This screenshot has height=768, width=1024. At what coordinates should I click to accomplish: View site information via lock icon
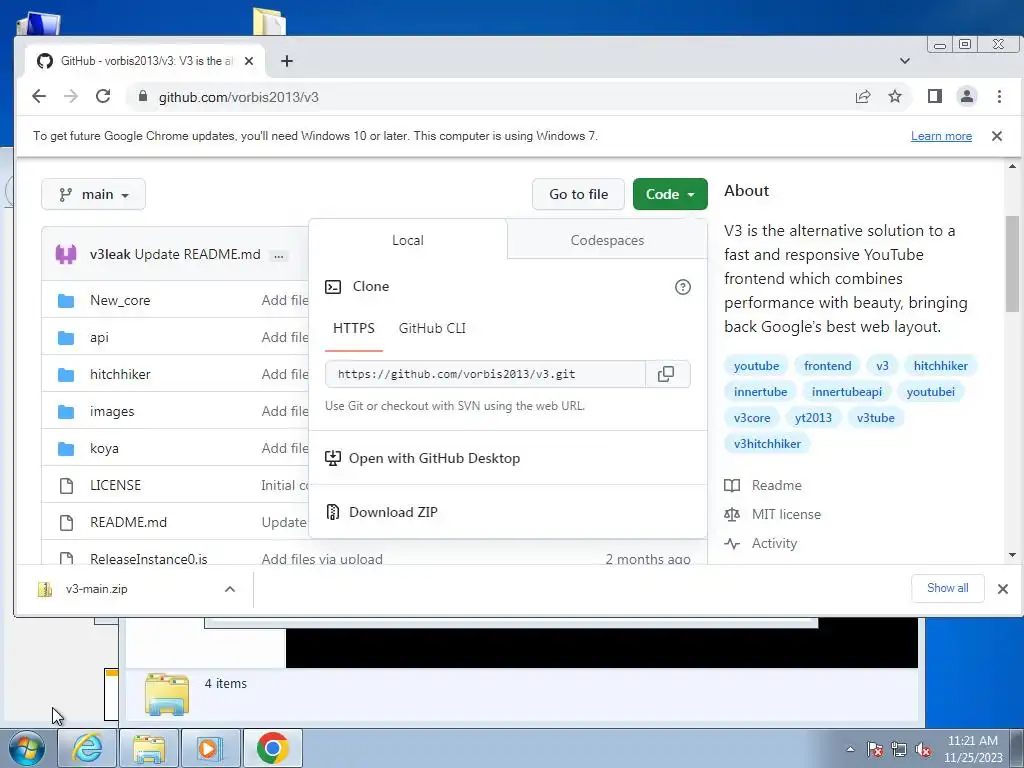[x=143, y=97]
